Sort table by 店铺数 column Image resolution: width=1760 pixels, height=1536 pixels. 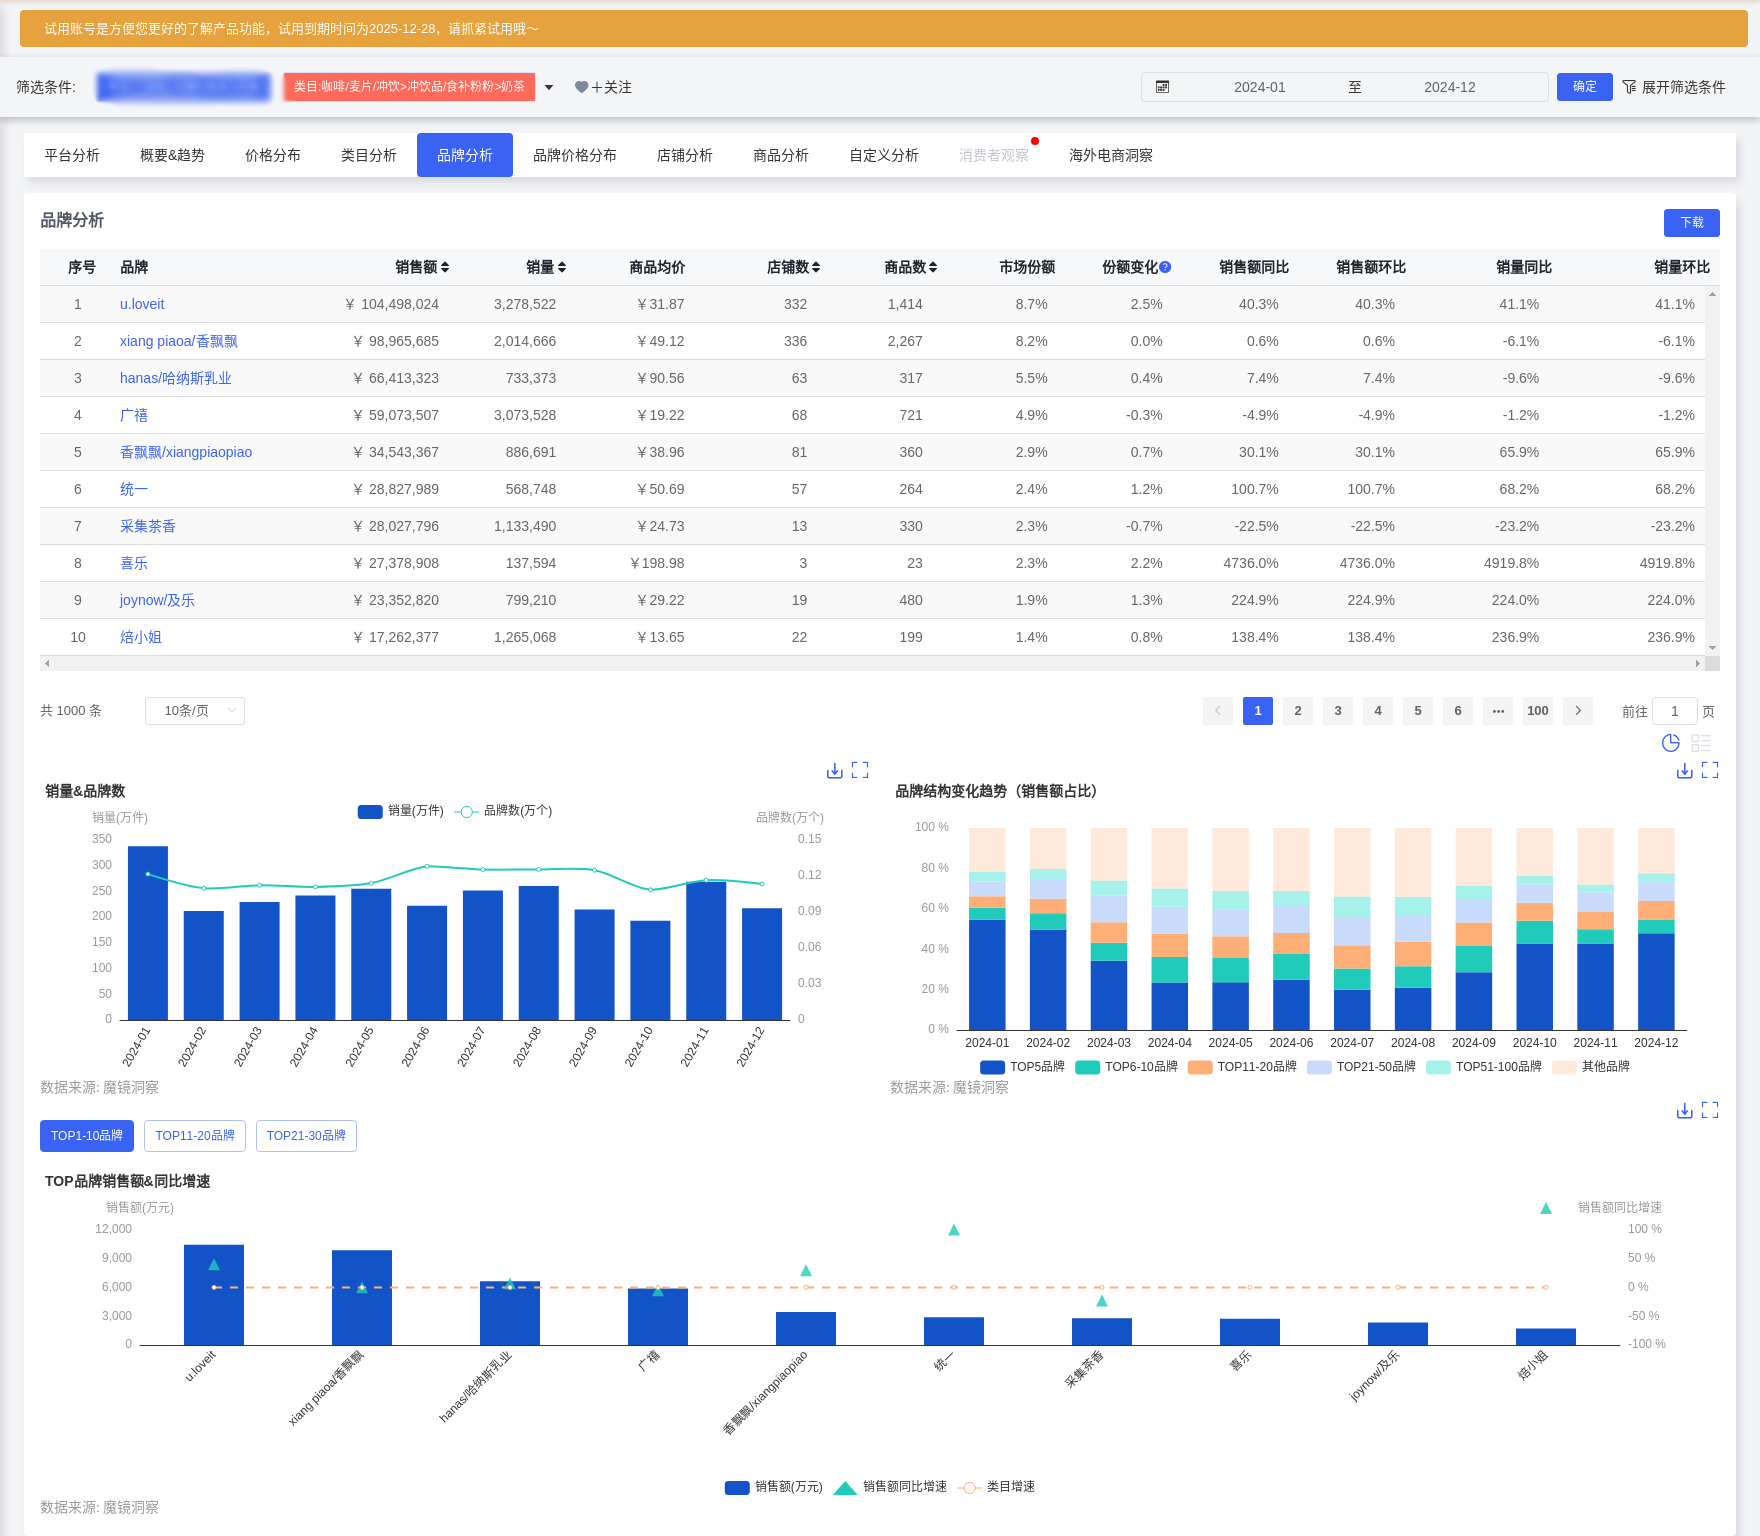pos(816,267)
